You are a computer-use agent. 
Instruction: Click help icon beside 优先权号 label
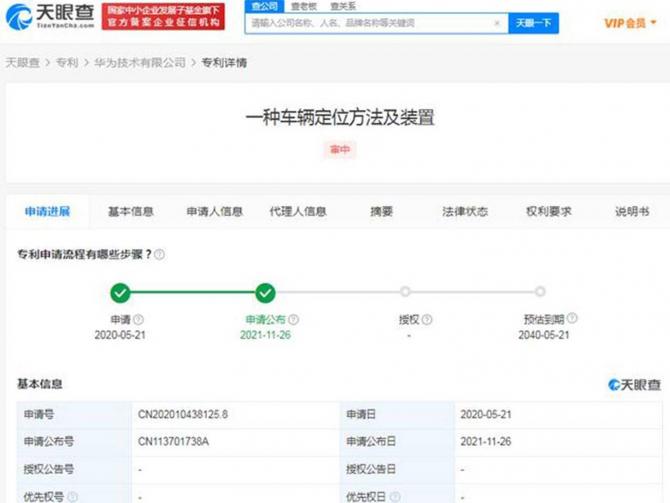point(73,496)
